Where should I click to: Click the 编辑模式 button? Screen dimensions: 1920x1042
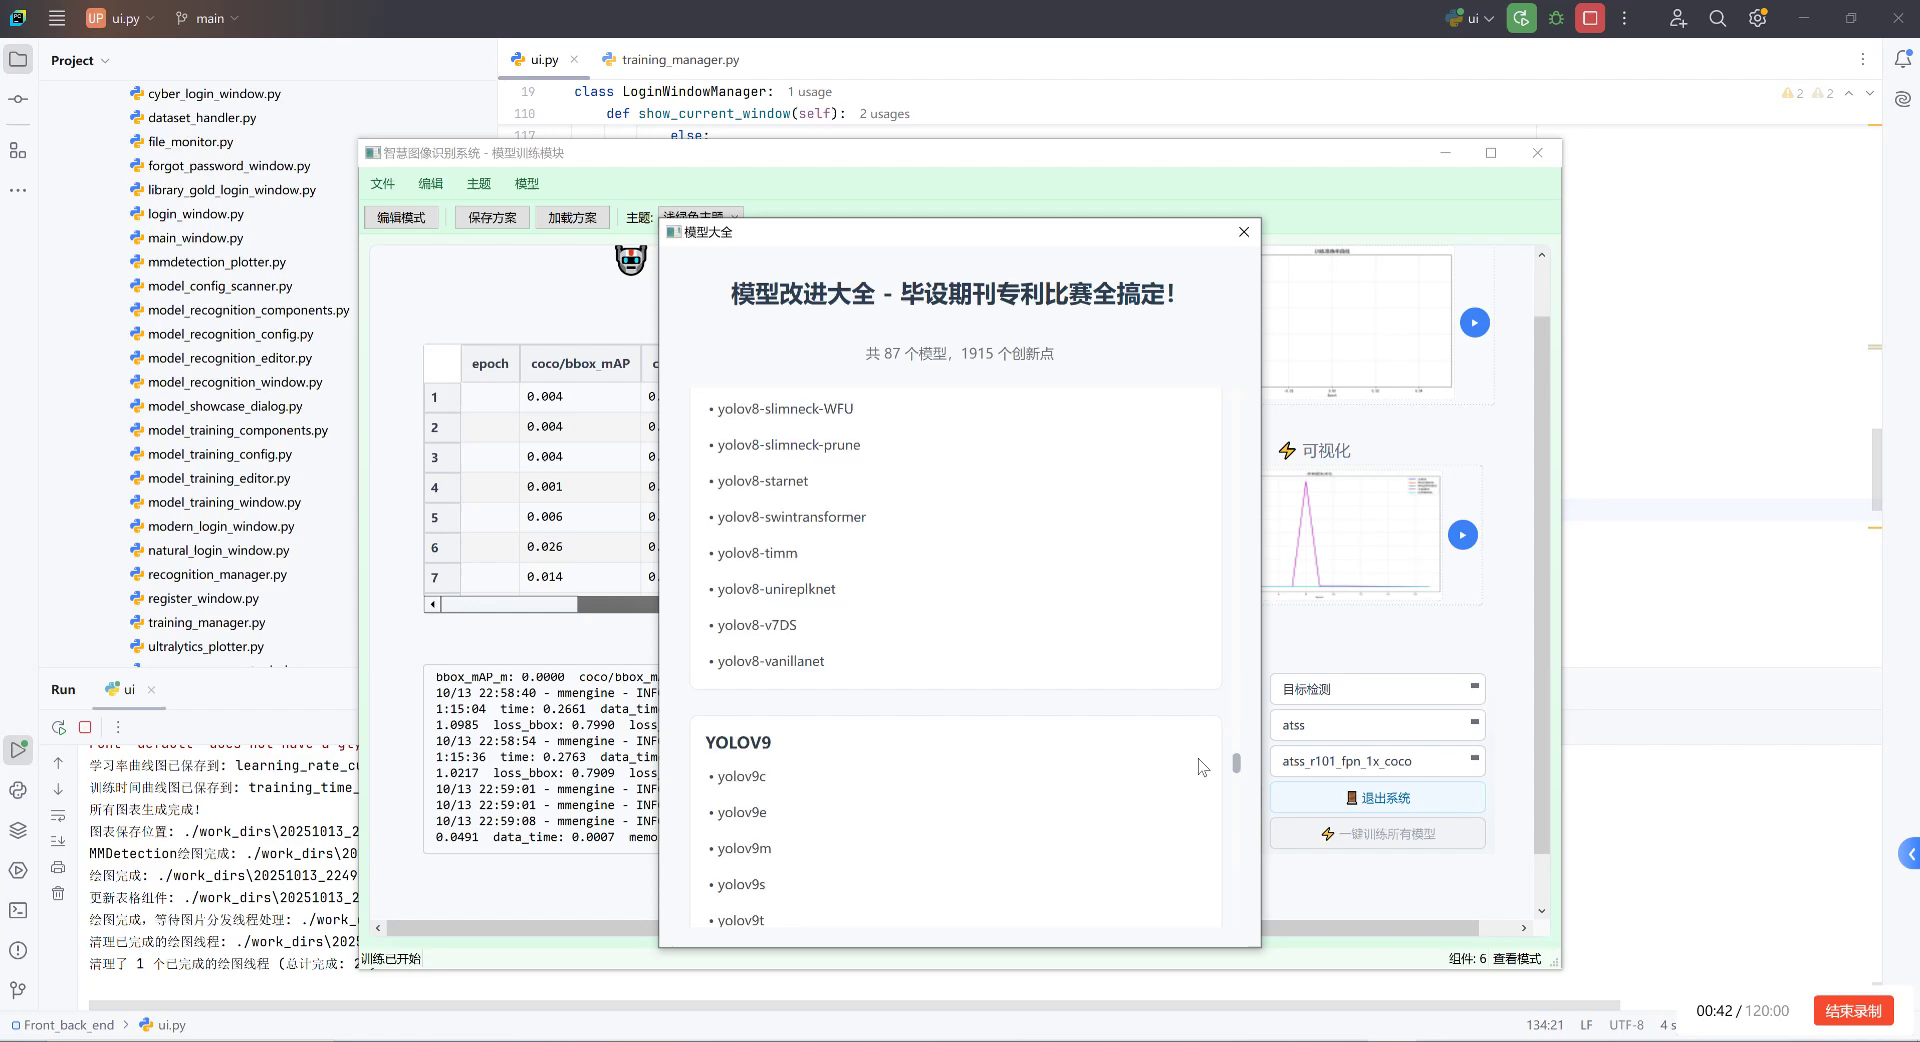[401, 217]
